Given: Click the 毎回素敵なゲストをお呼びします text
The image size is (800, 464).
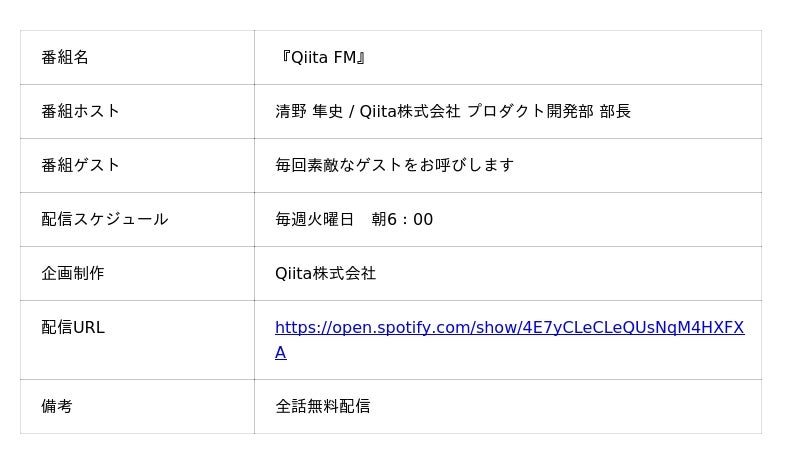Looking at the screenshot, I should [x=395, y=166].
